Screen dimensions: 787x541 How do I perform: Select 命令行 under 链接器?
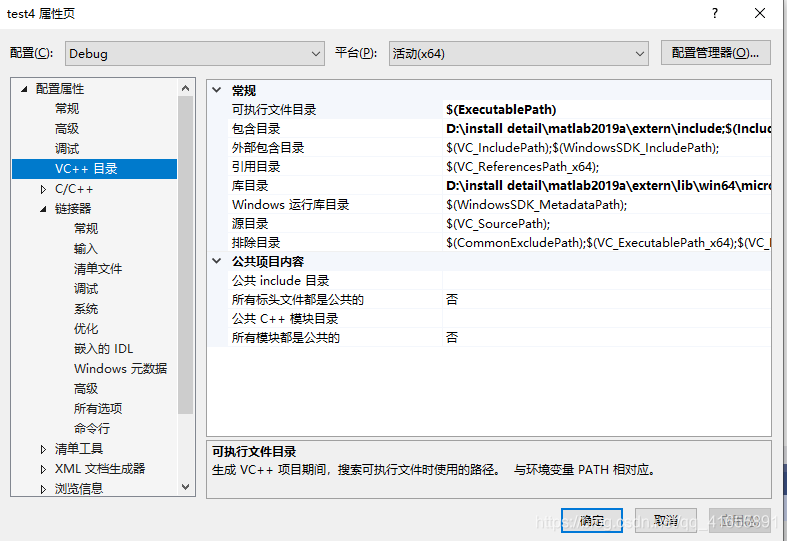coord(92,429)
